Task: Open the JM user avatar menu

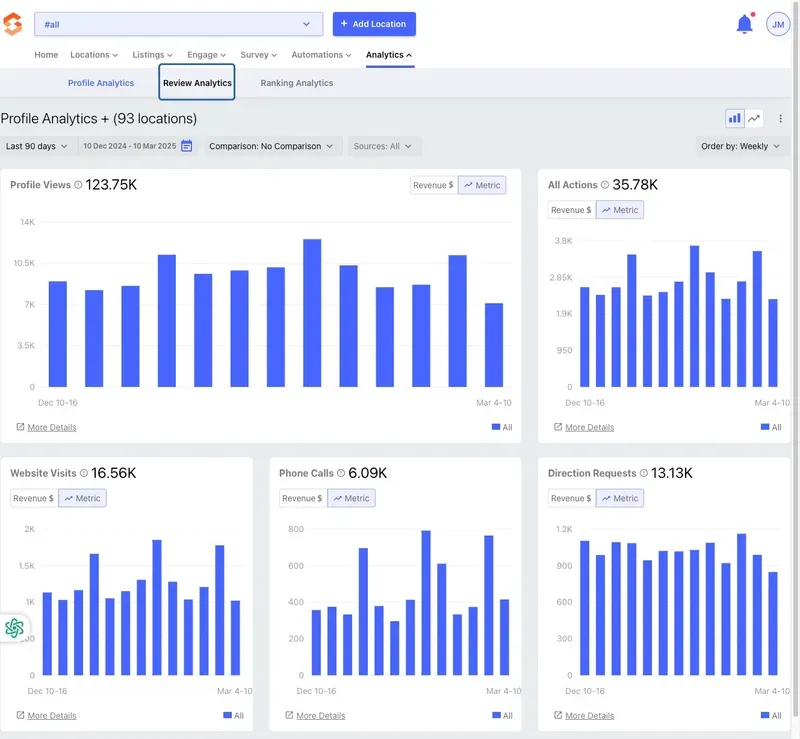Action: (x=778, y=24)
